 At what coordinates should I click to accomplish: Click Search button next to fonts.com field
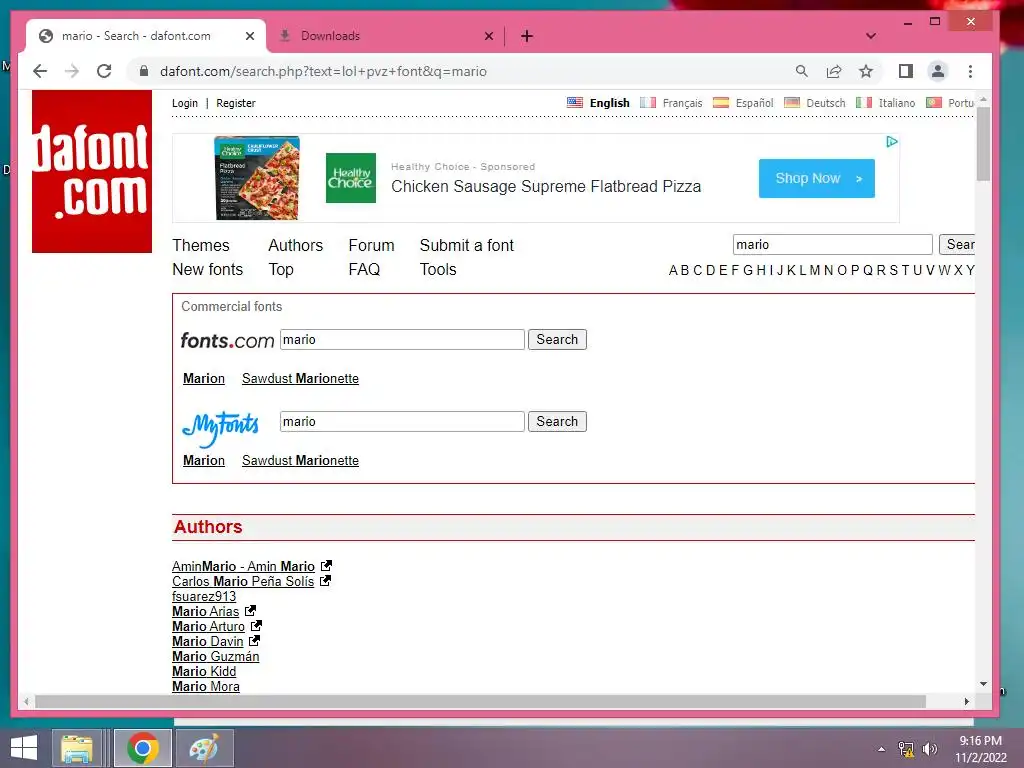[x=557, y=340]
